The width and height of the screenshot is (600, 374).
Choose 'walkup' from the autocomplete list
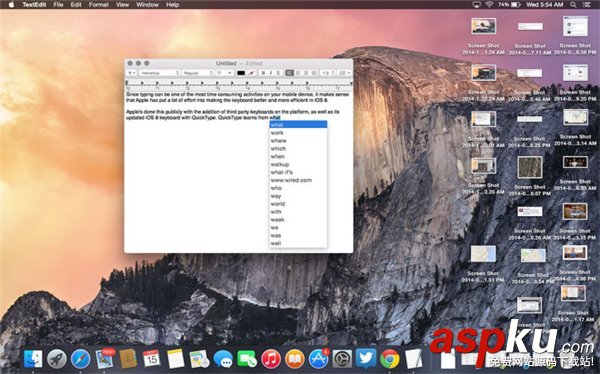point(298,164)
